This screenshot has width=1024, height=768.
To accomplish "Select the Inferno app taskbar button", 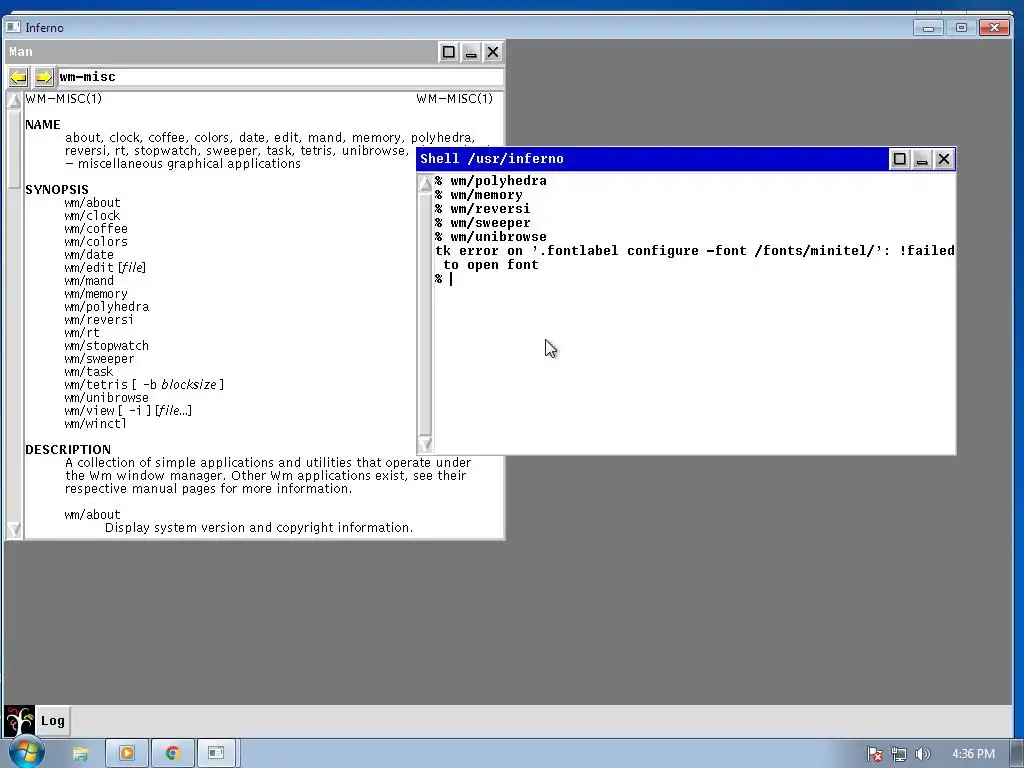I will (216, 754).
